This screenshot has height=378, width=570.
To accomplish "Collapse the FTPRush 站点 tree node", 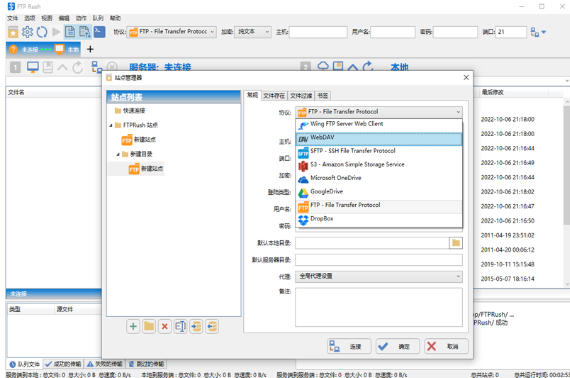I will 111,125.
